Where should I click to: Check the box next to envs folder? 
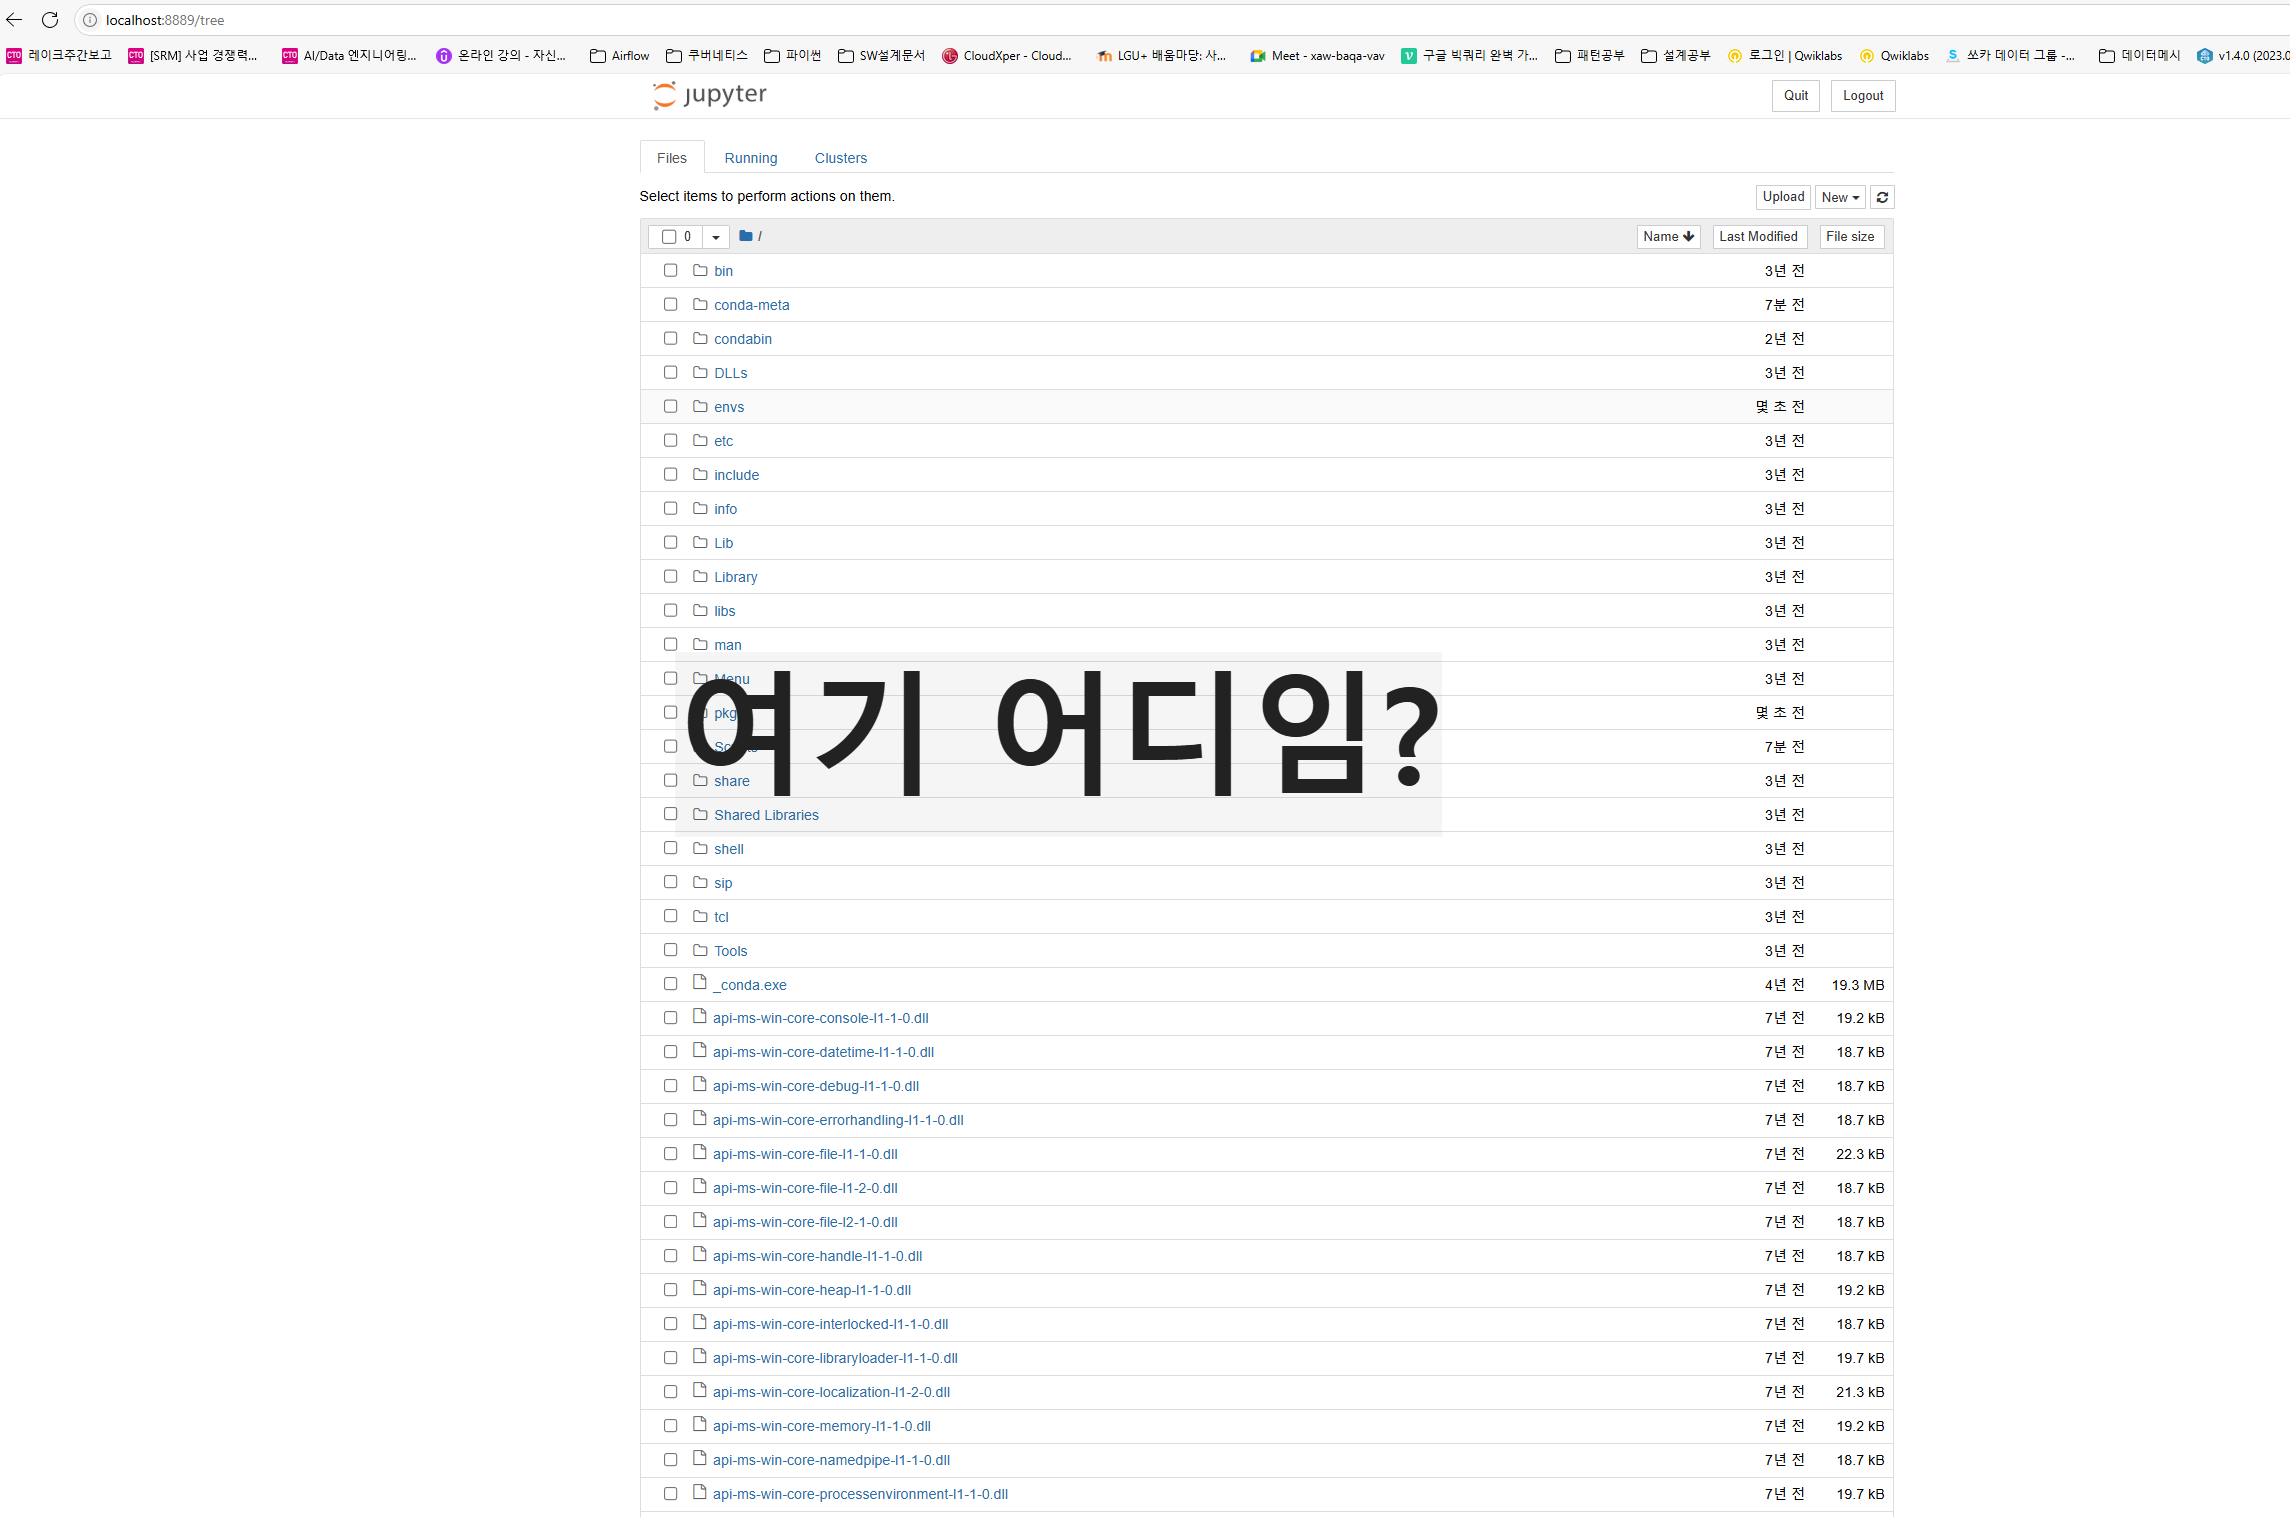(x=670, y=406)
